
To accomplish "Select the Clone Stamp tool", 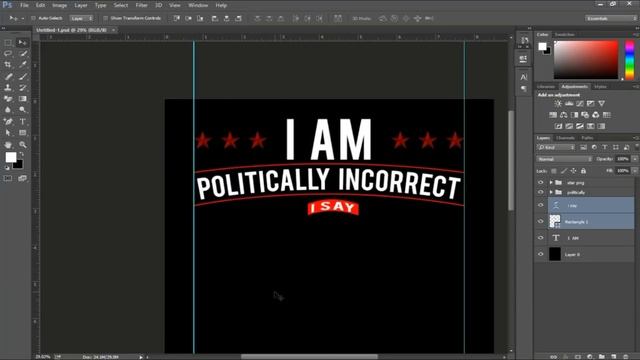I will (8, 87).
